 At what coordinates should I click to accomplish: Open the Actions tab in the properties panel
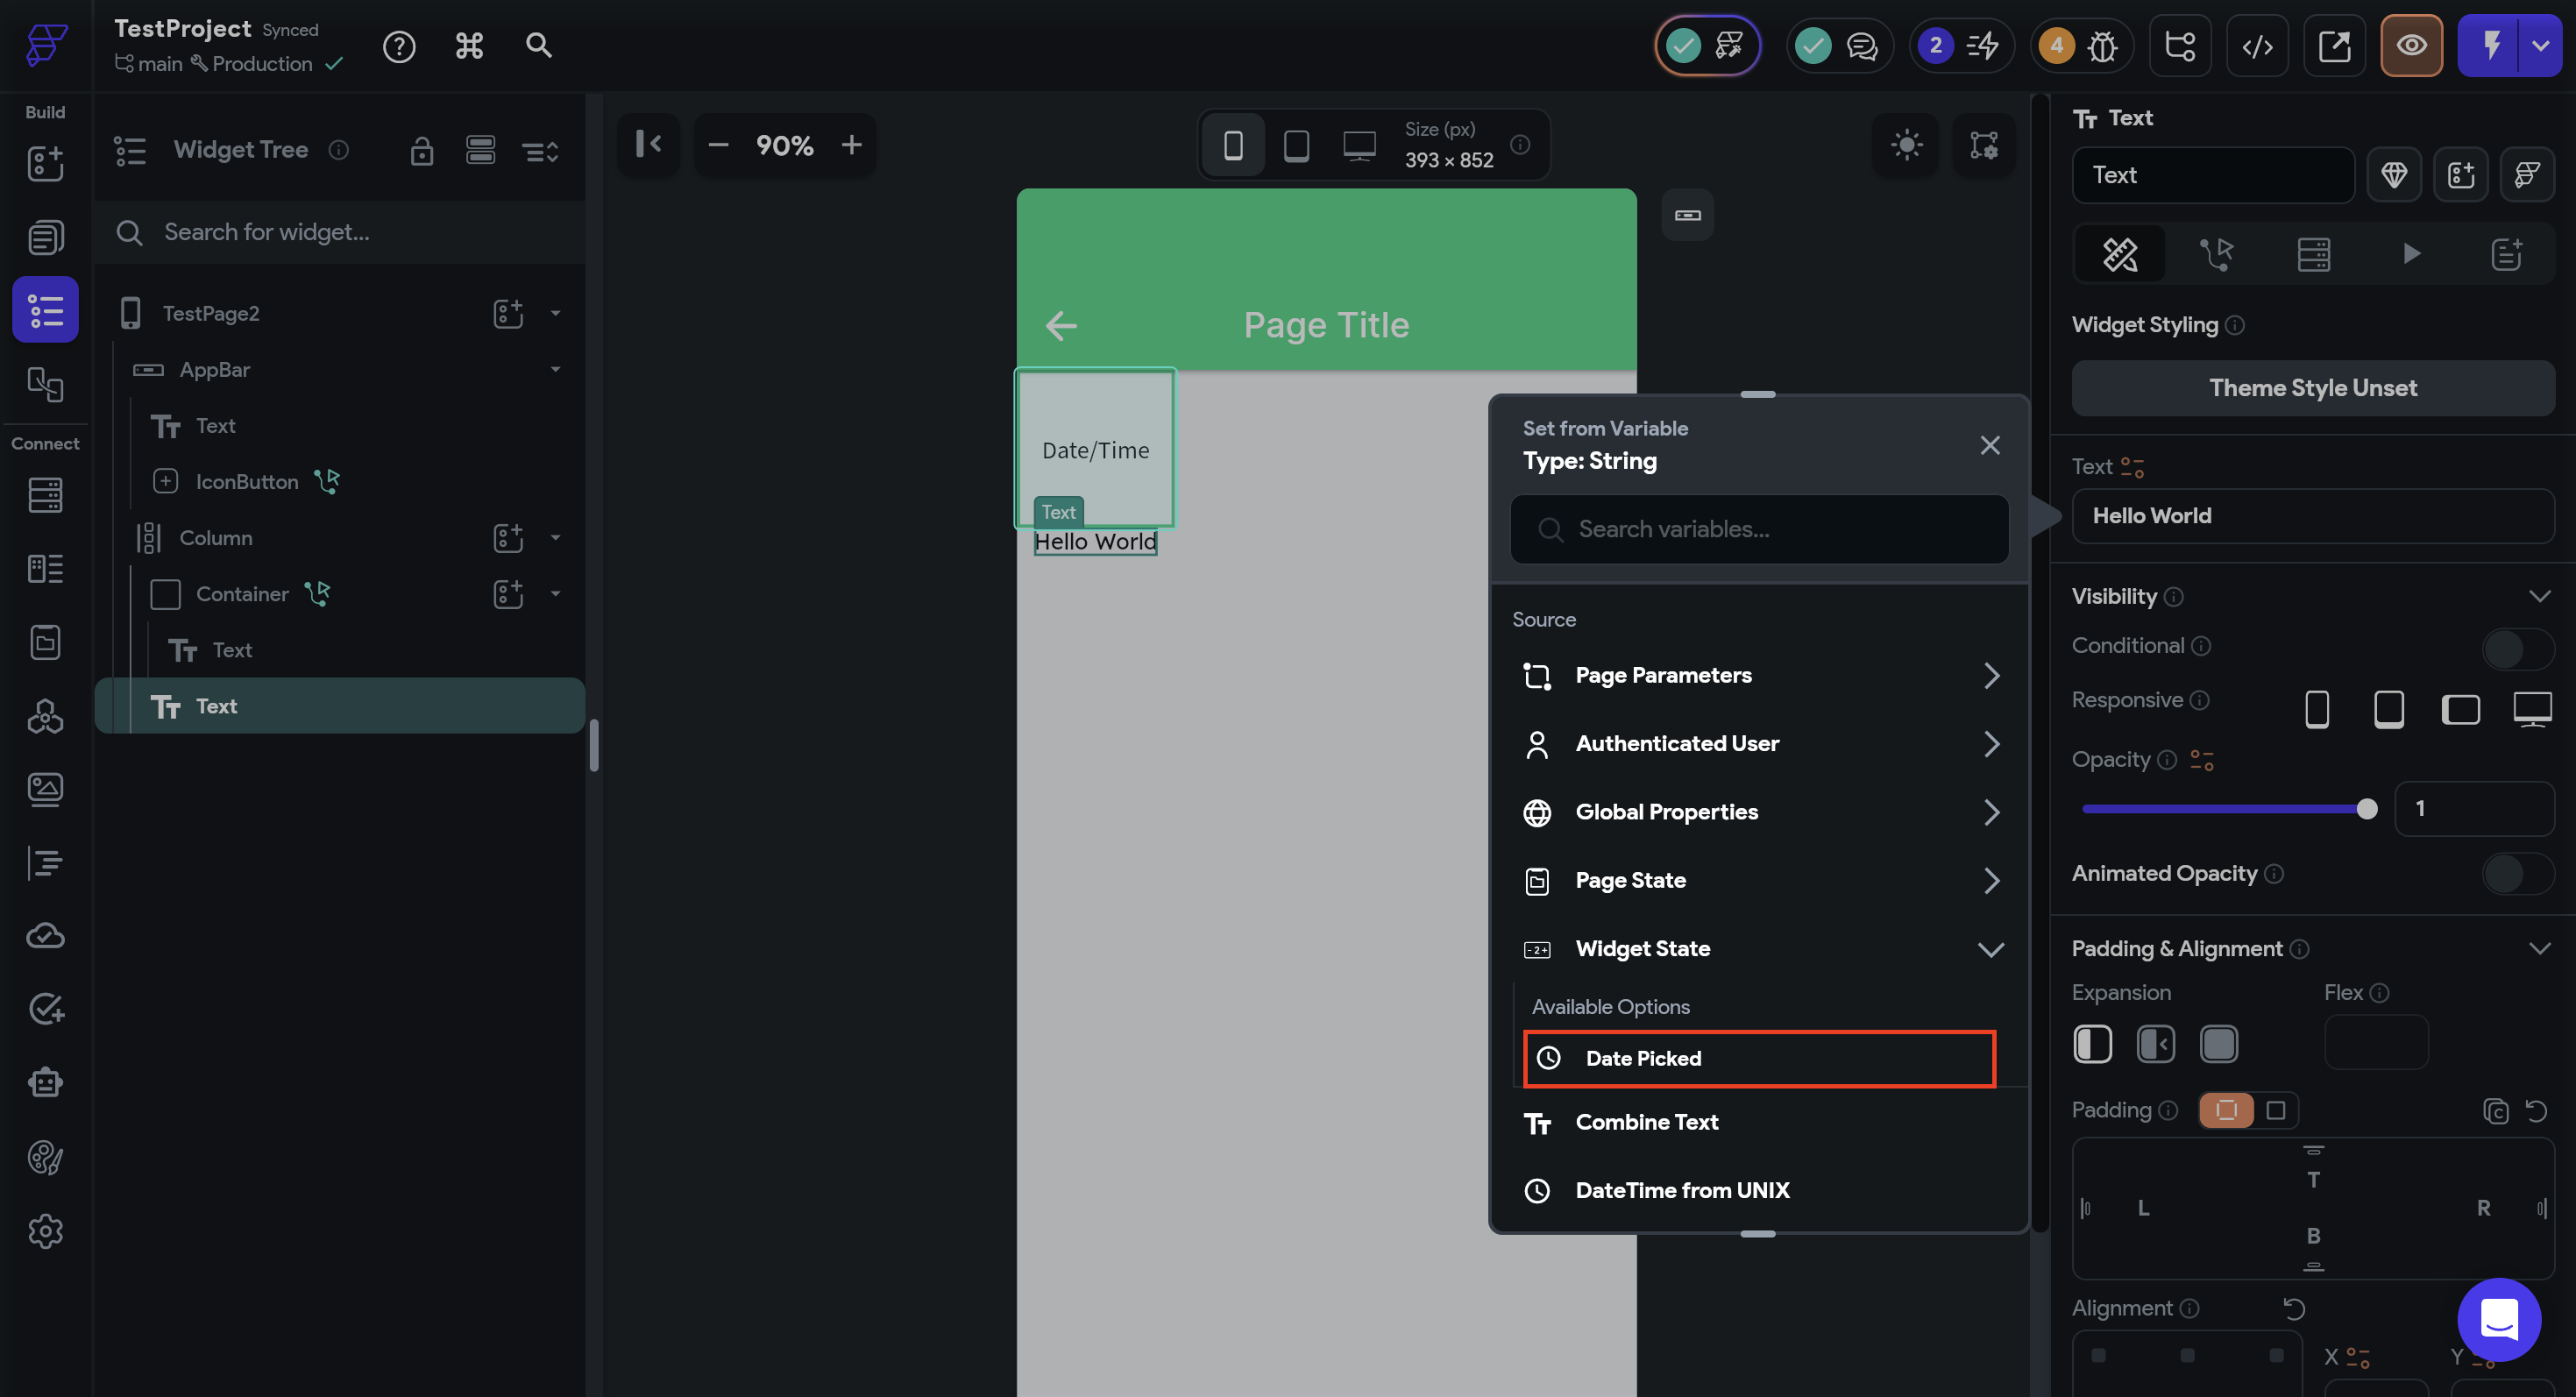point(2217,254)
